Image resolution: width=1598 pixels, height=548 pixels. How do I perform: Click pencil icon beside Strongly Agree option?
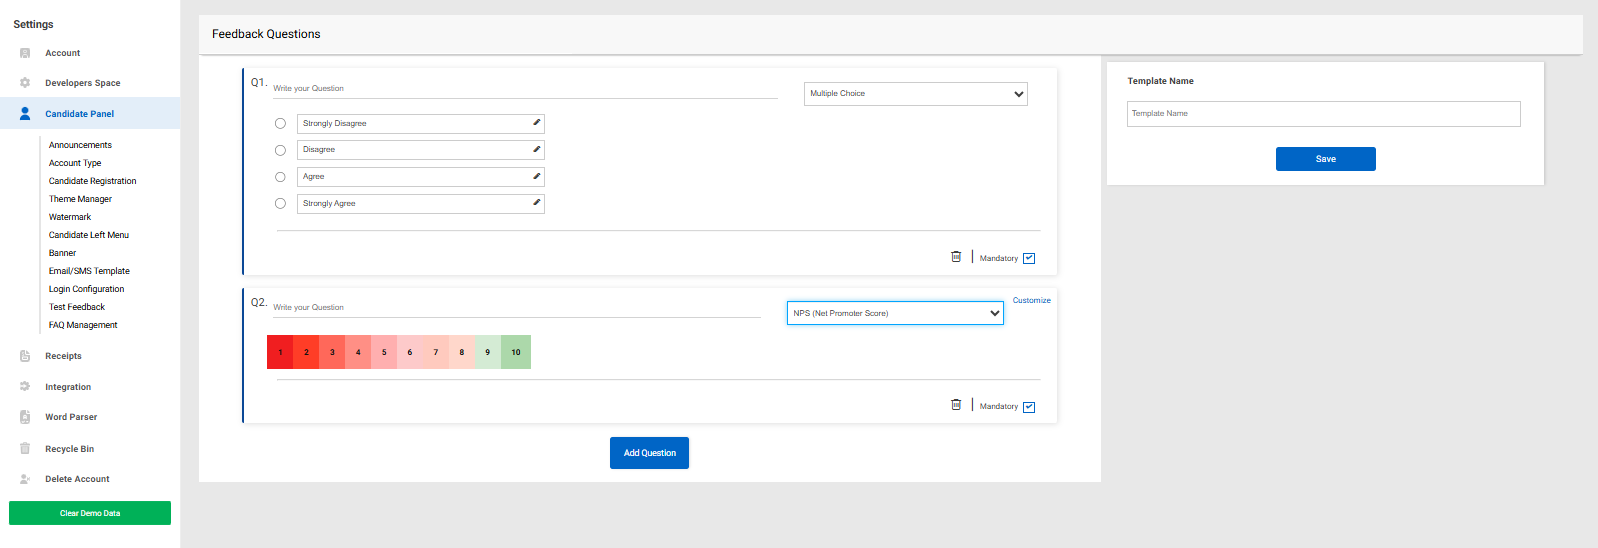(x=536, y=203)
